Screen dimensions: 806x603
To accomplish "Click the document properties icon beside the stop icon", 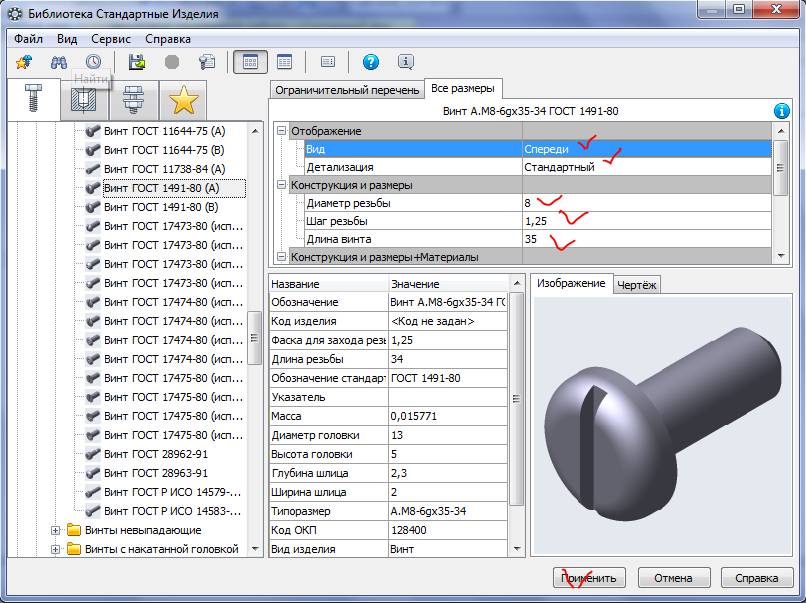I will click(207, 62).
